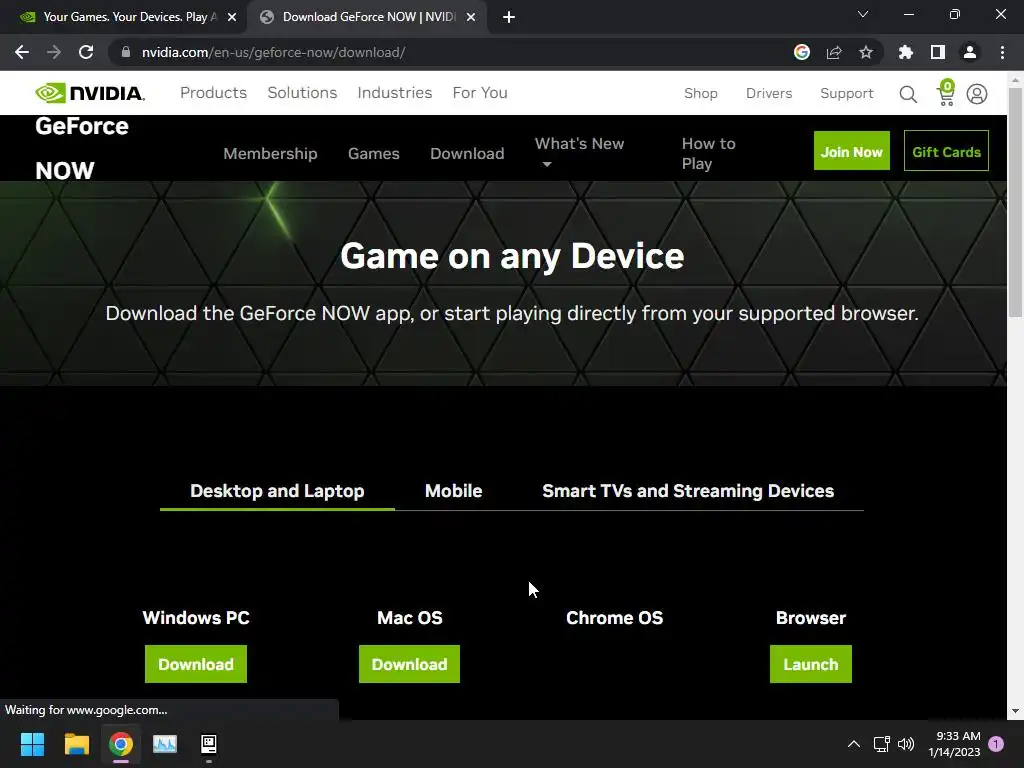The height and width of the screenshot is (768, 1024).
Task: Go to the Shop link
Action: [701, 93]
